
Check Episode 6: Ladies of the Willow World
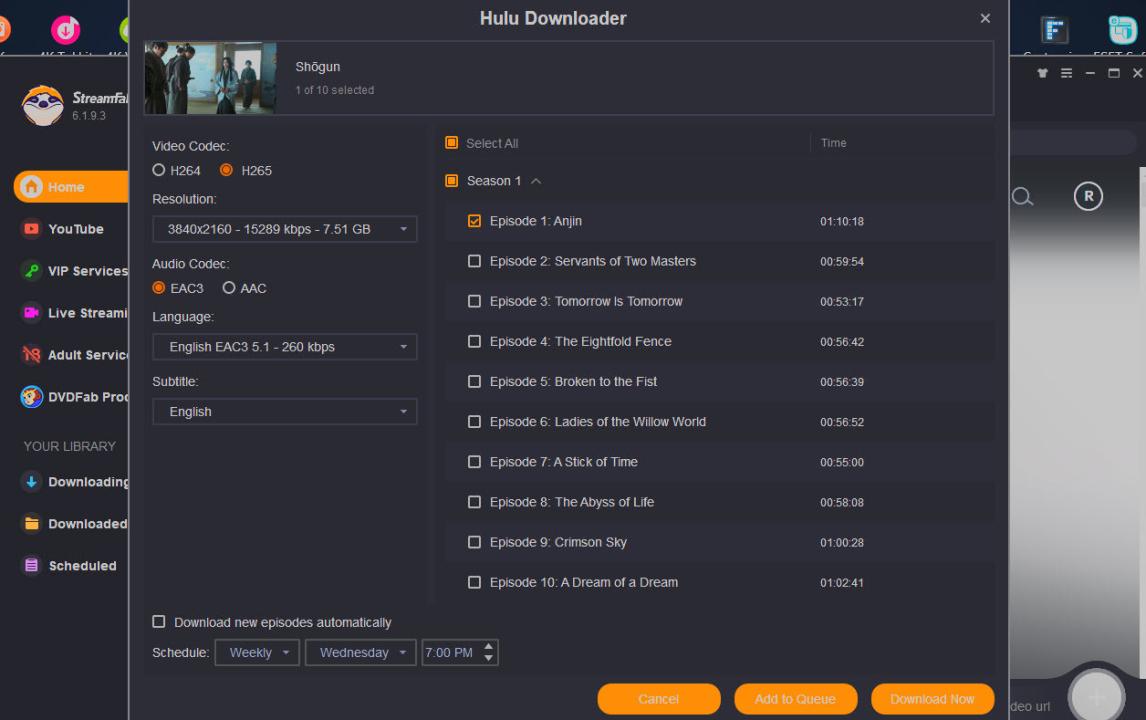point(474,422)
